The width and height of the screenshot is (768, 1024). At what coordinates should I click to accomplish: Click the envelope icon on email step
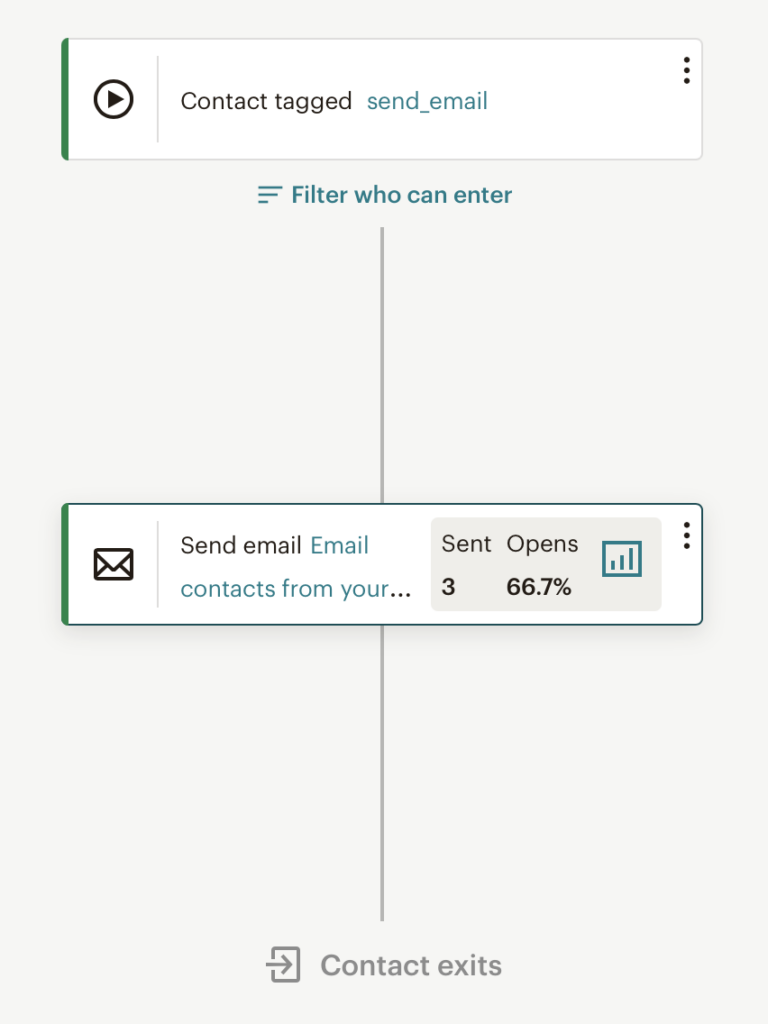(x=113, y=565)
